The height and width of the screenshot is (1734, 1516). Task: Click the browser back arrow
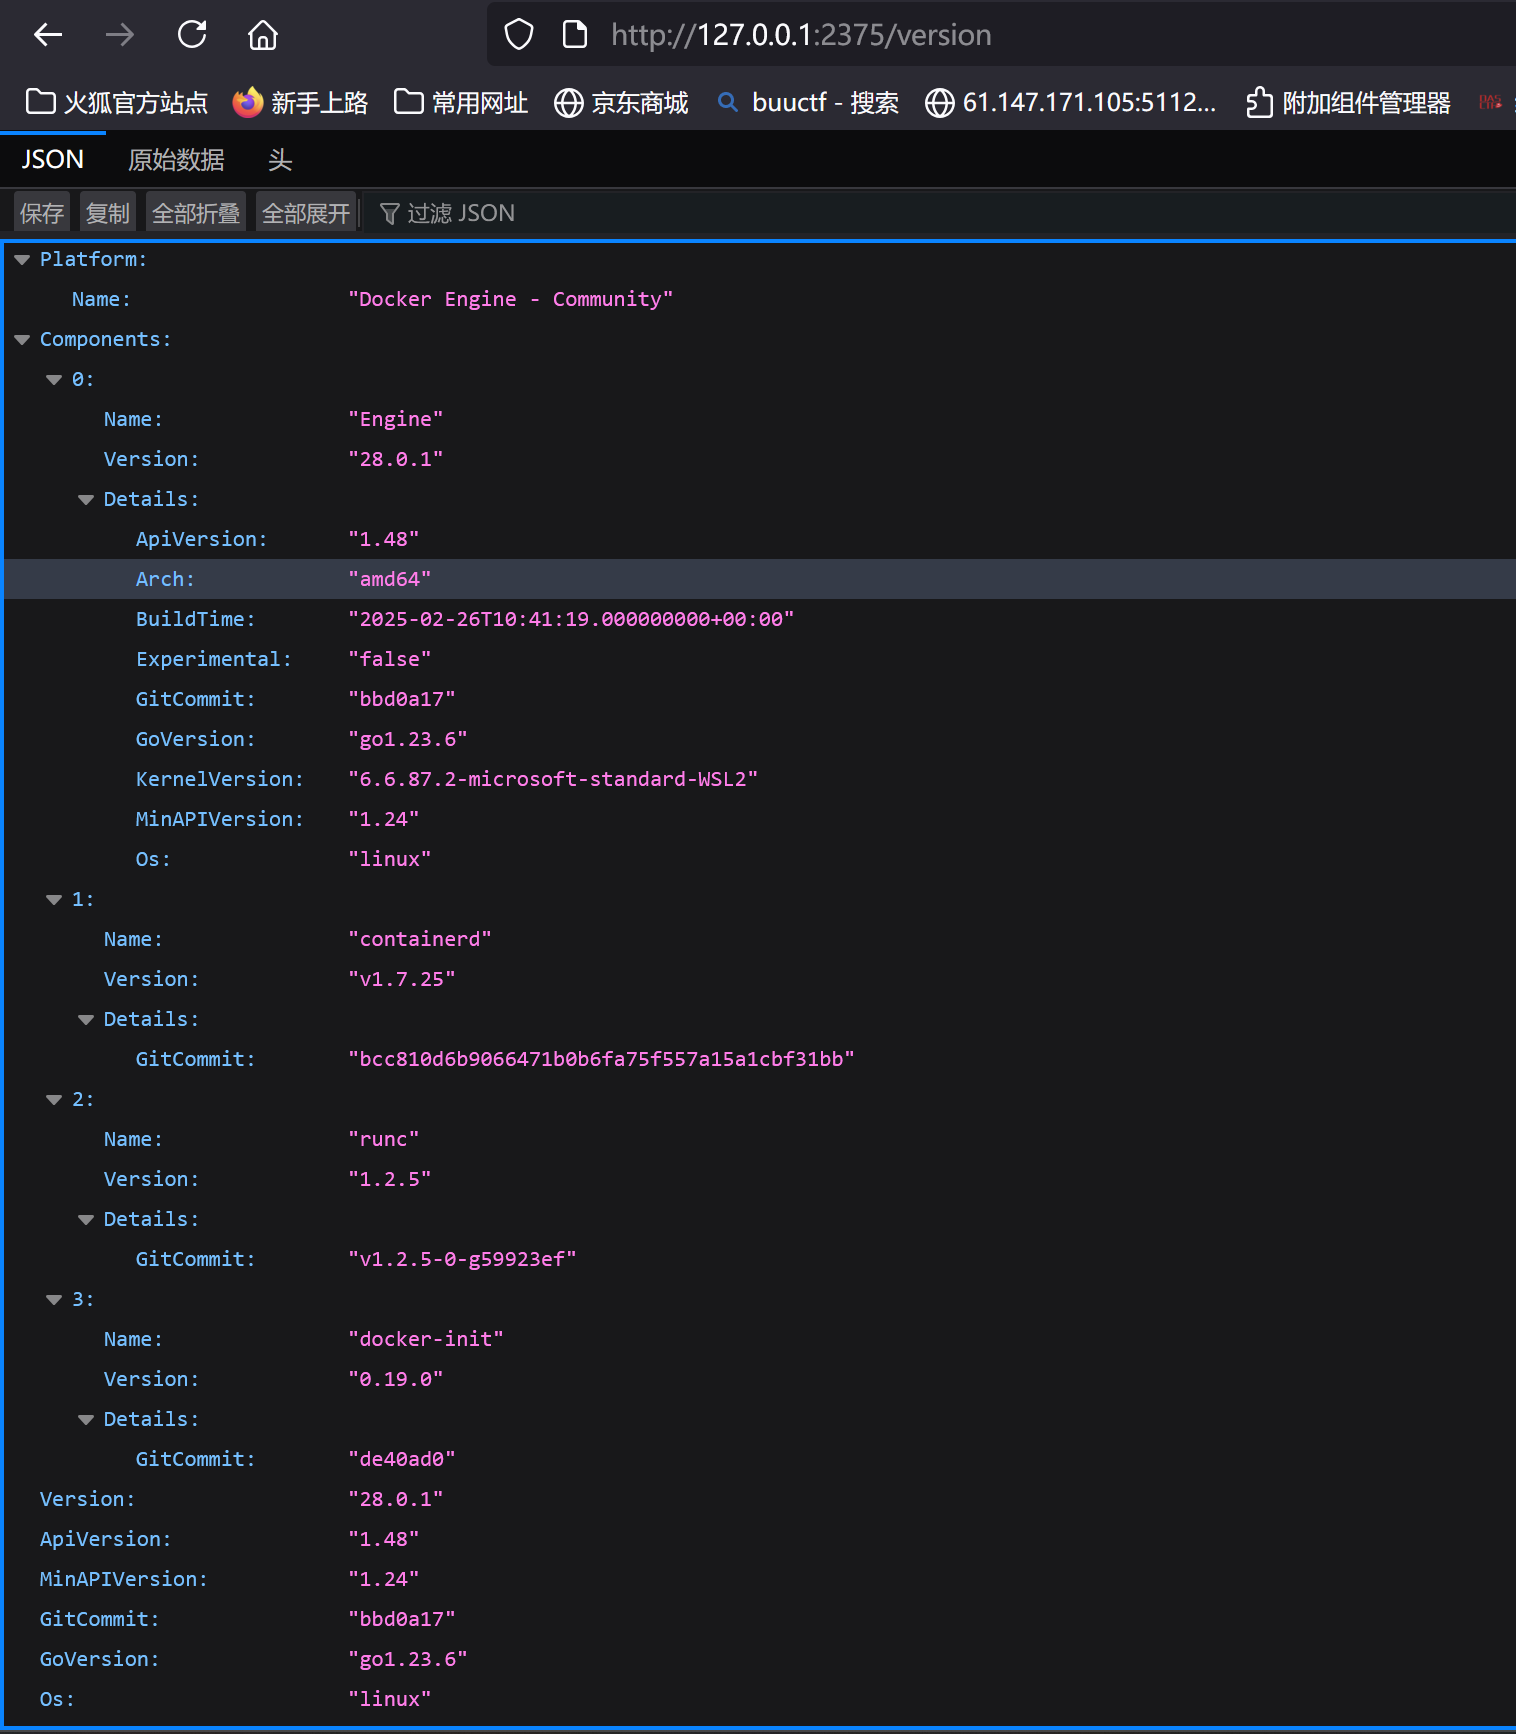coord(47,35)
